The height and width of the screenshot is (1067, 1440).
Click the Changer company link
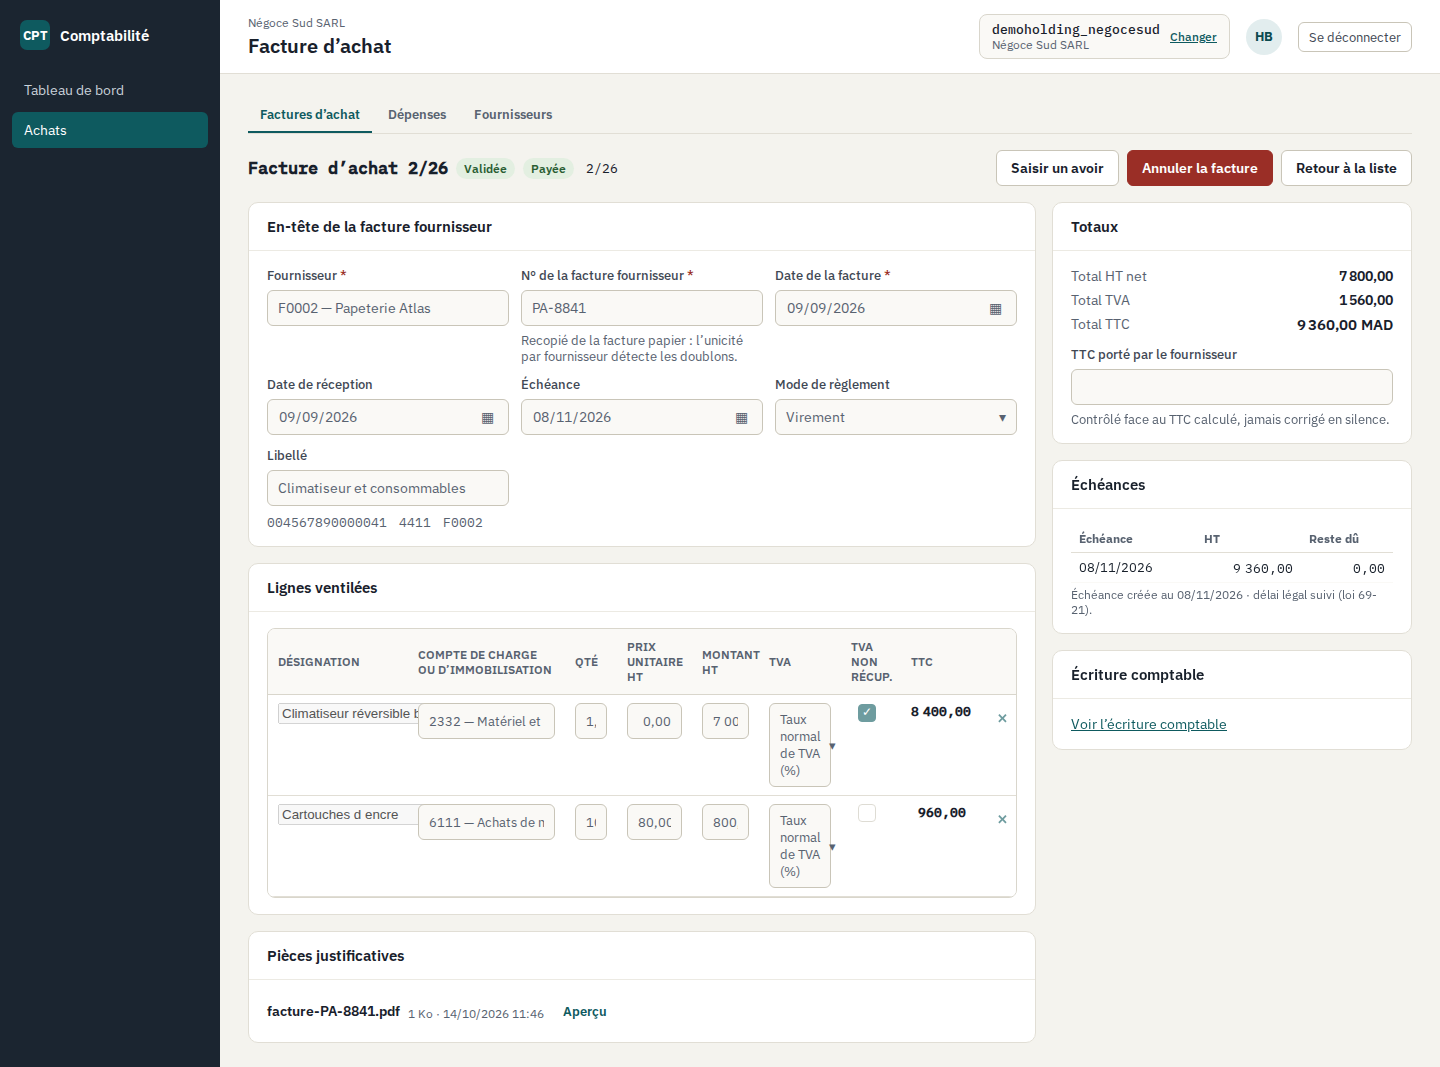pos(1193,37)
